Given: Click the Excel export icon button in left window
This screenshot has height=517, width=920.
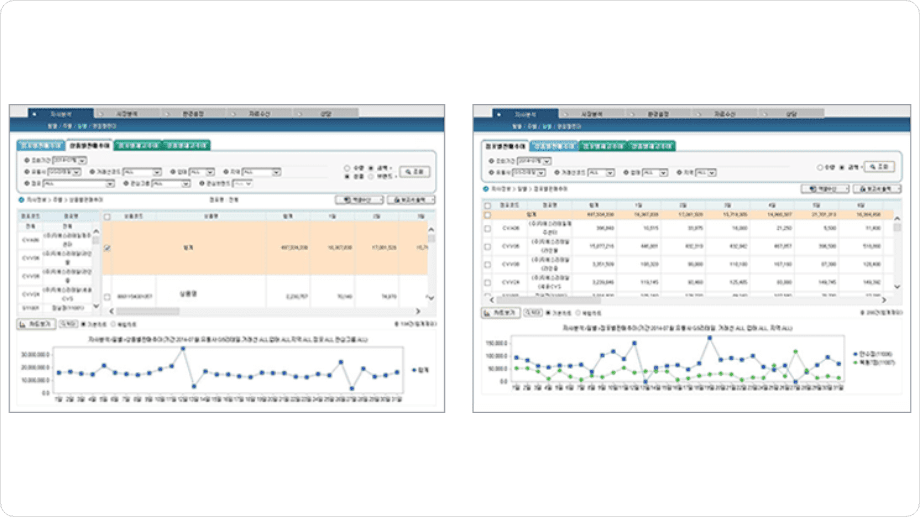Looking at the screenshot, I should pos(359,200).
